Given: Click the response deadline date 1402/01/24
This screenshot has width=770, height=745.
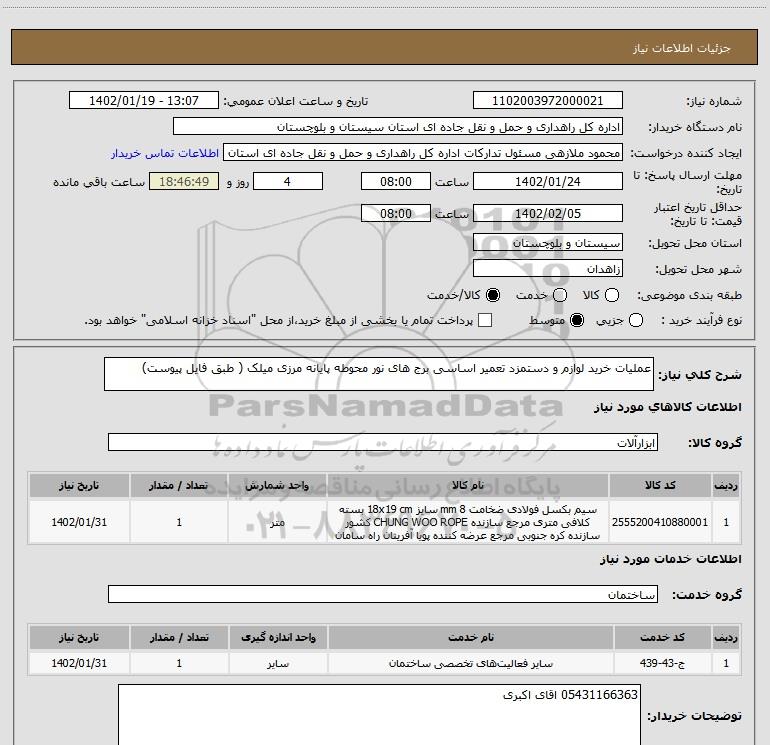Looking at the screenshot, I should point(548,181).
